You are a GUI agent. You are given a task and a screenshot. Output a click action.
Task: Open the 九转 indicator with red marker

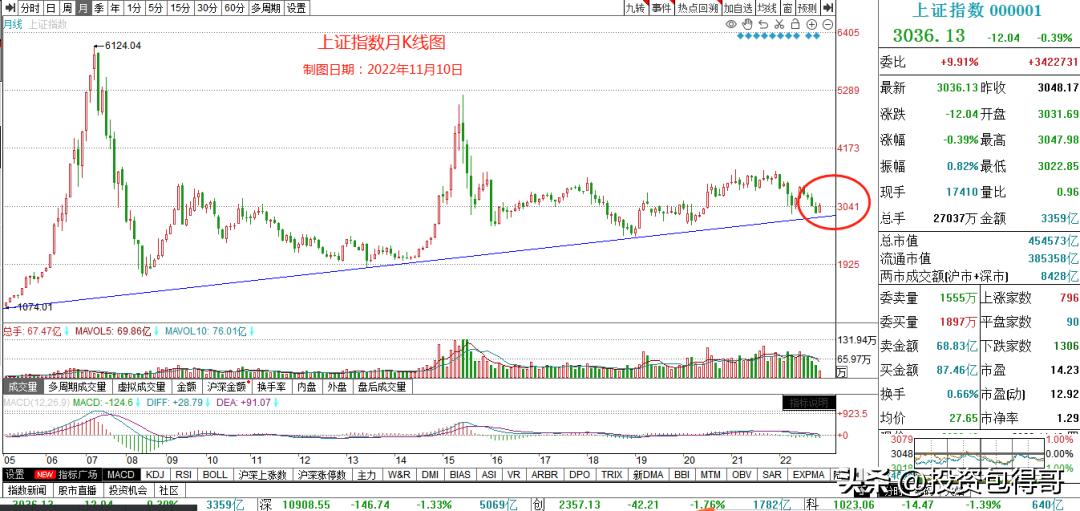tap(636, 8)
